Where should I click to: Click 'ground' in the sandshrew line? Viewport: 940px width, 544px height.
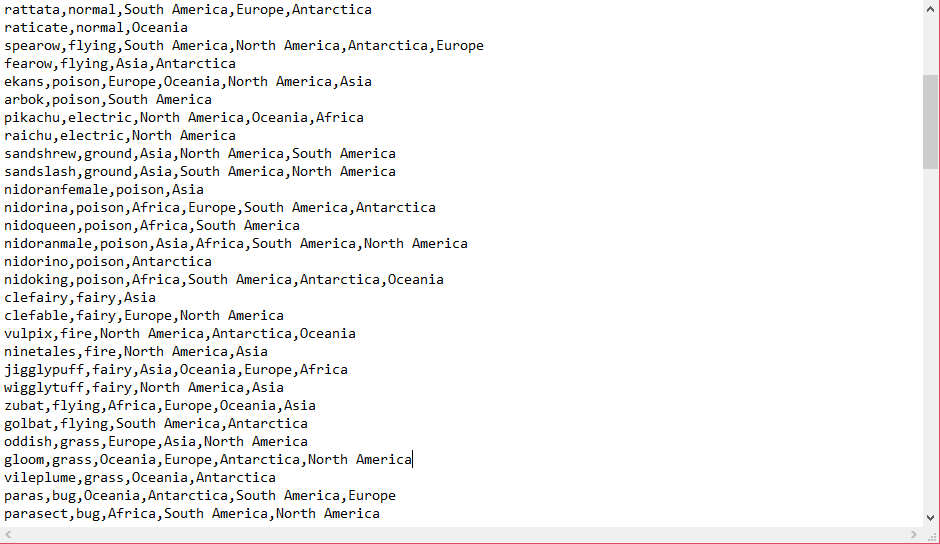tap(108, 154)
